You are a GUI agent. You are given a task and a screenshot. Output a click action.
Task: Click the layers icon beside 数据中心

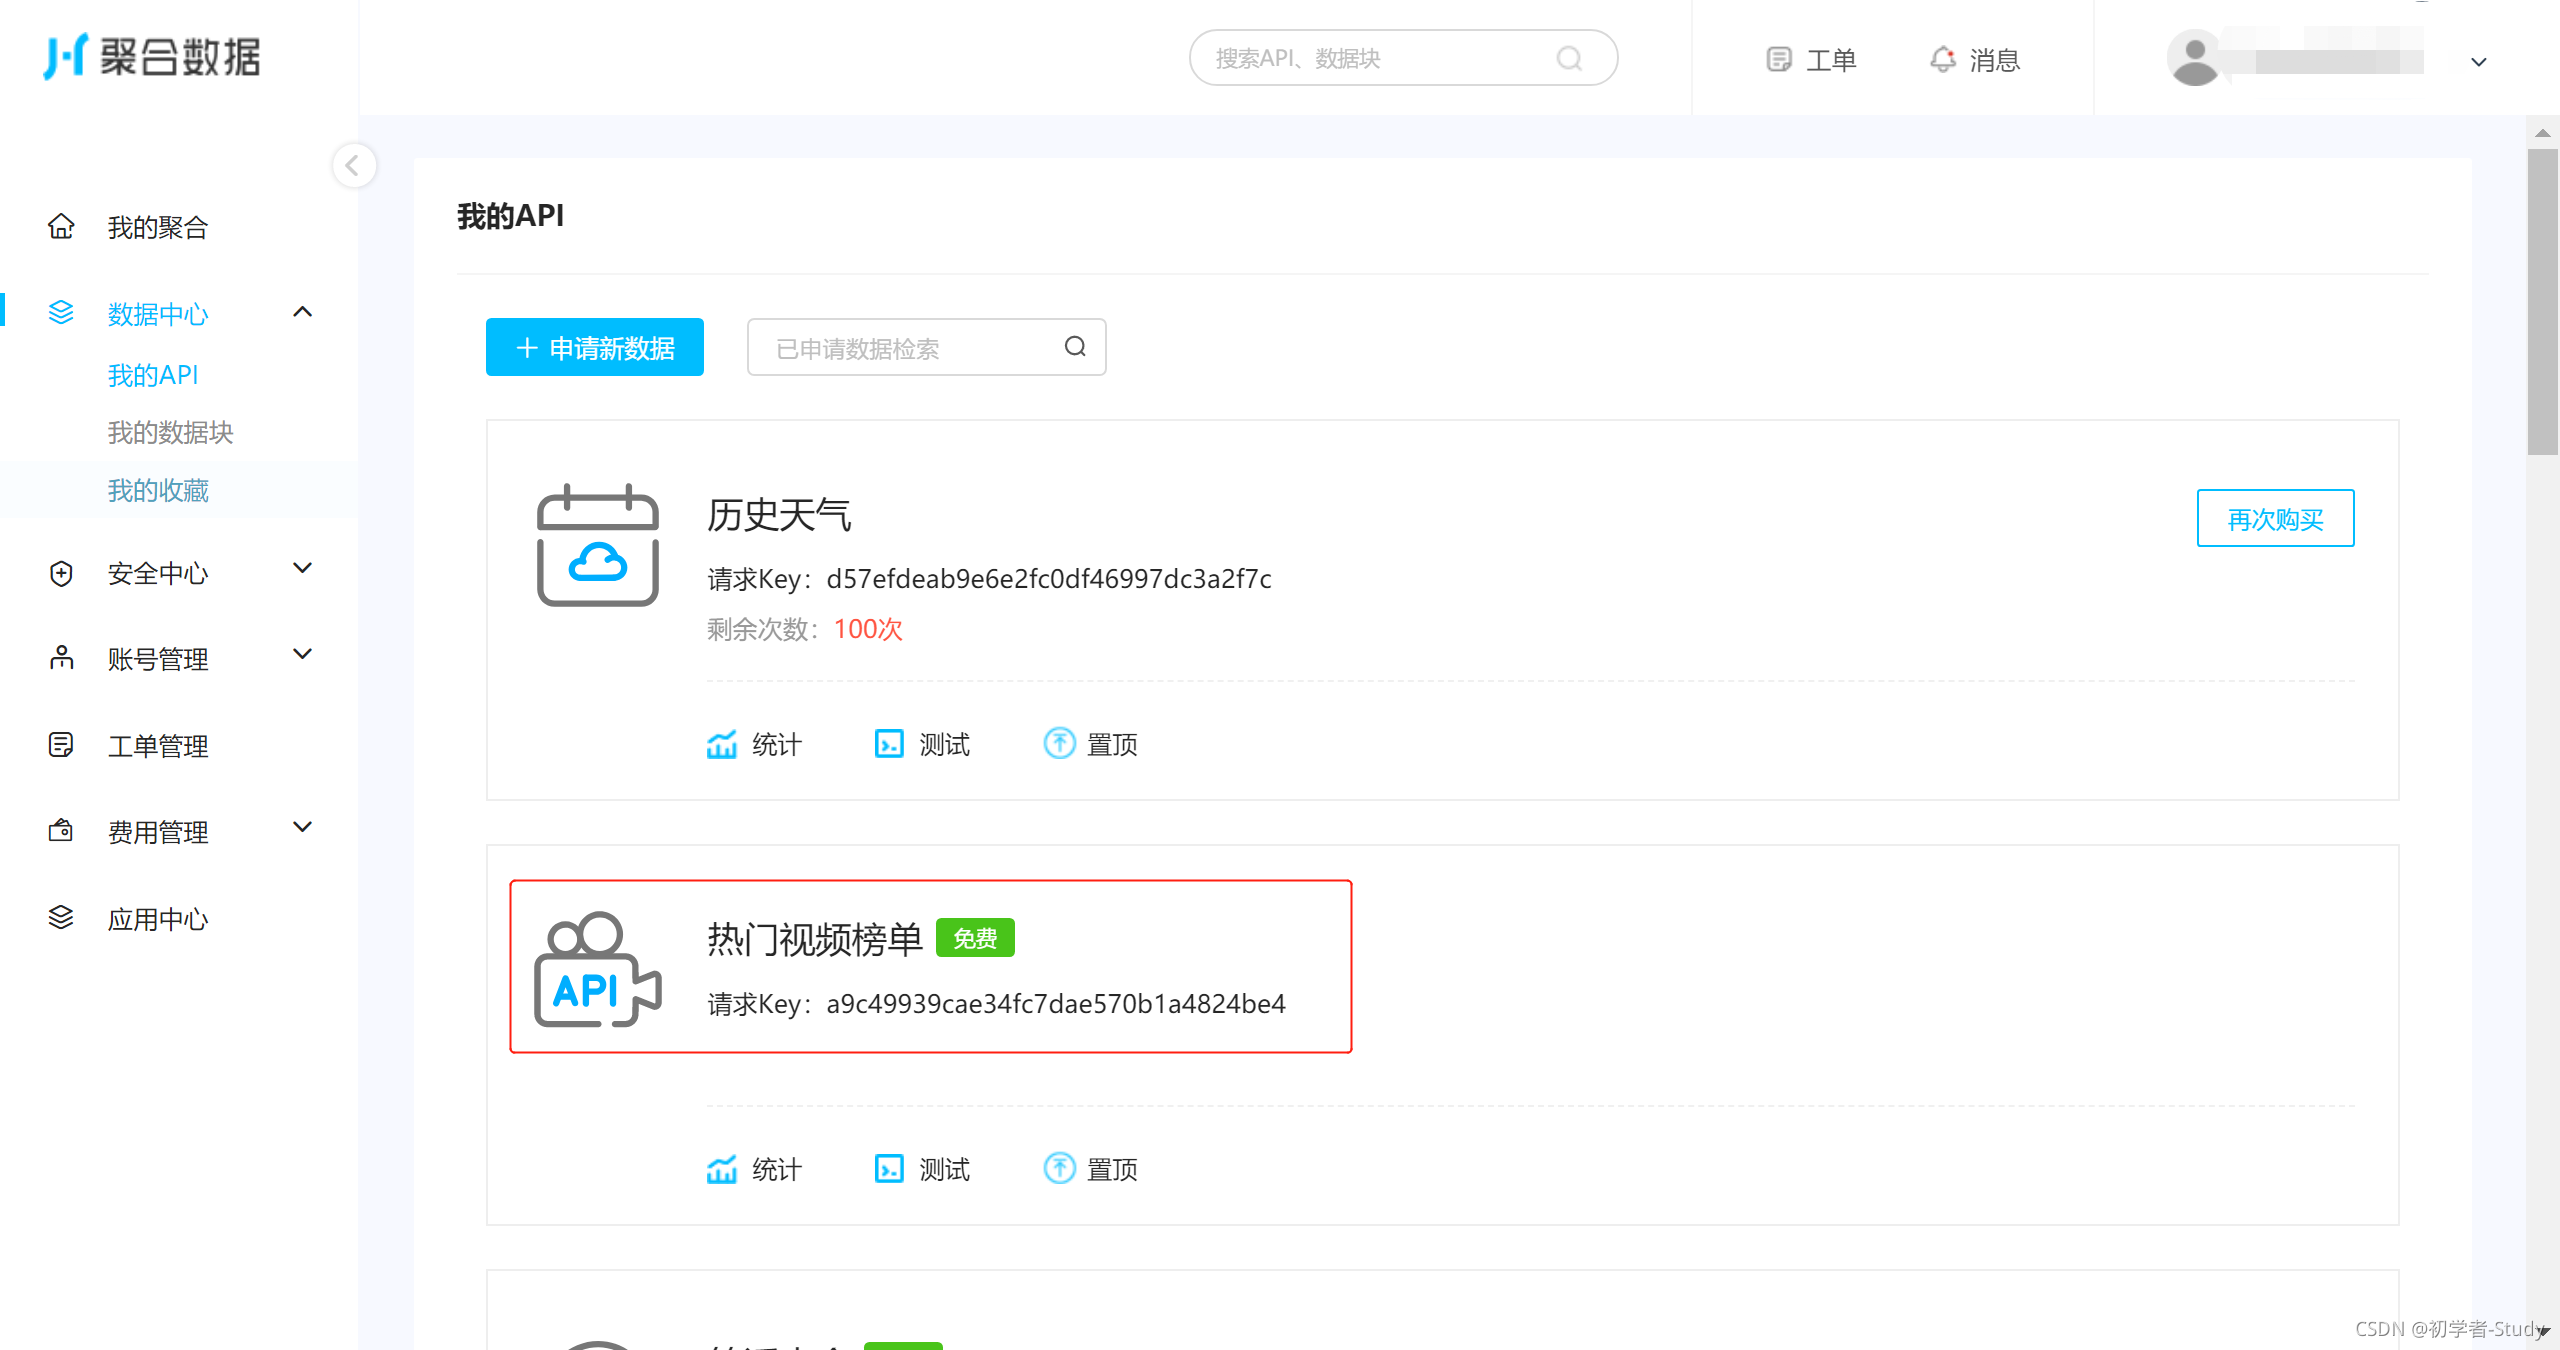(x=61, y=313)
